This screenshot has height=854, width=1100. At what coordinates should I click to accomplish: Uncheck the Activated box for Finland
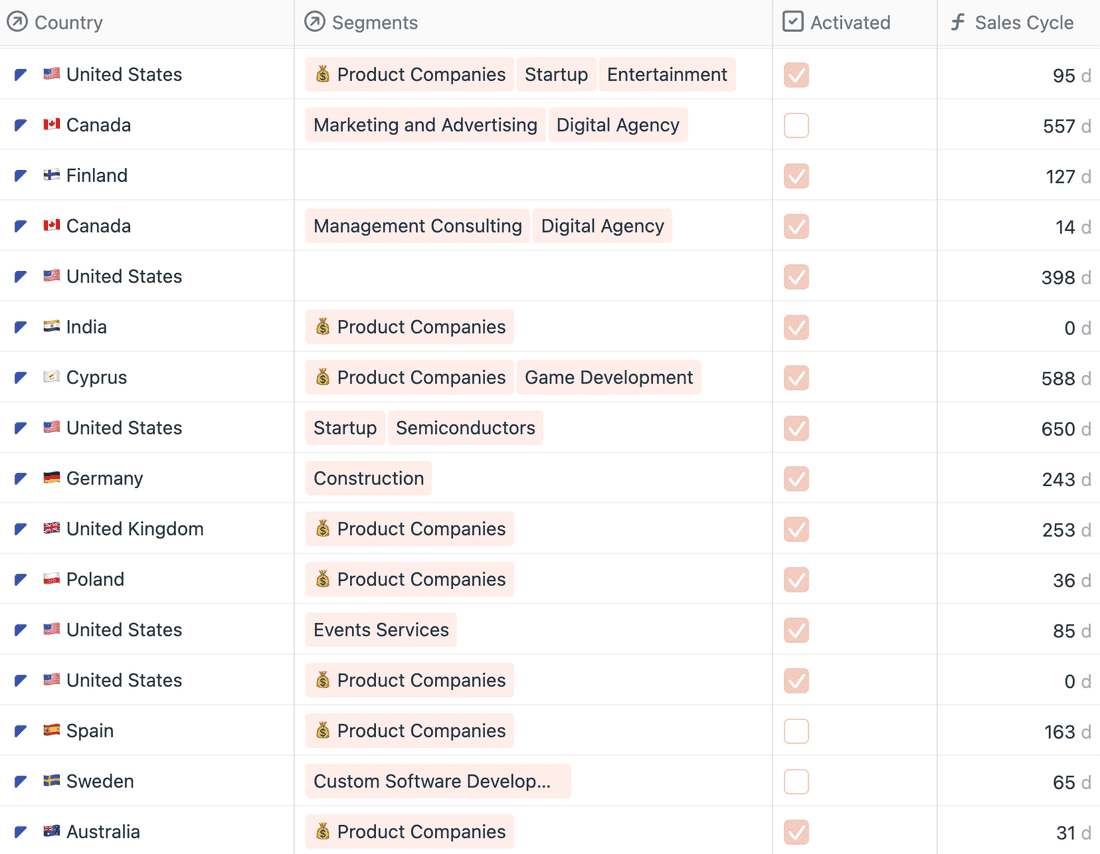pyautogui.click(x=796, y=175)
